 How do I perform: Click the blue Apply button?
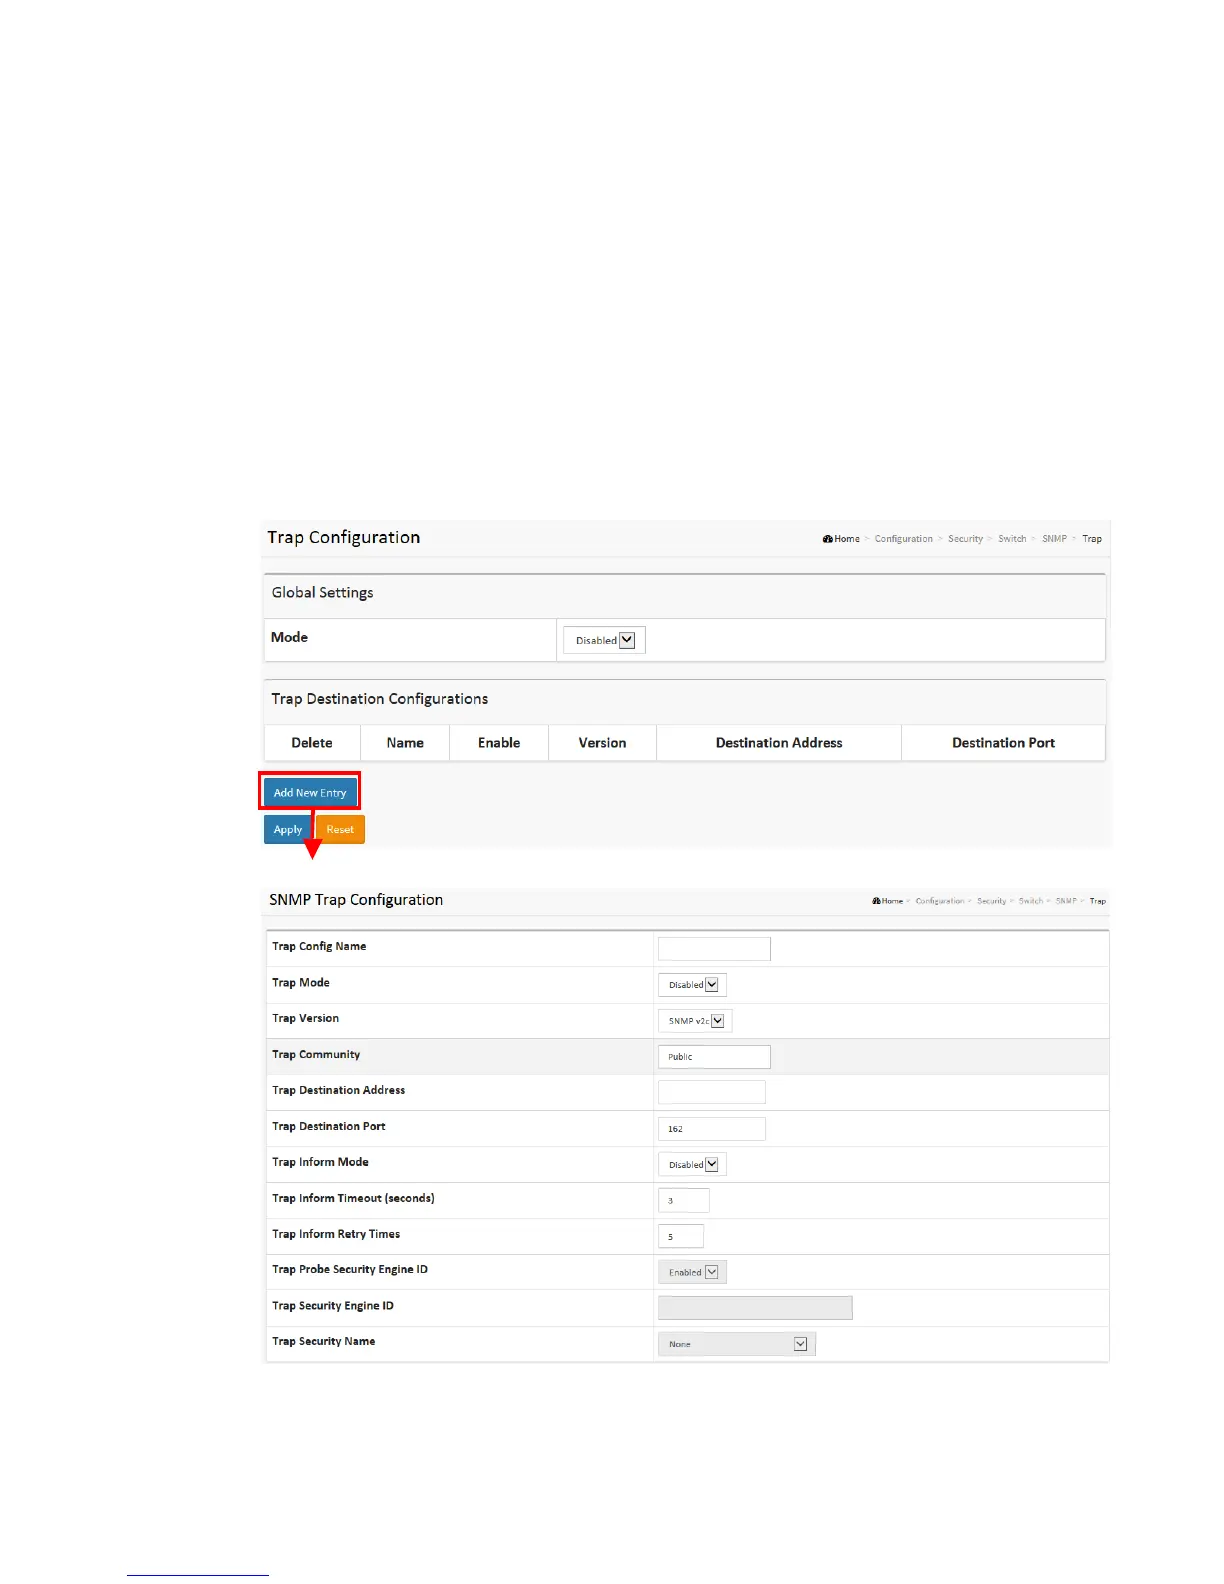coord(288,829)
